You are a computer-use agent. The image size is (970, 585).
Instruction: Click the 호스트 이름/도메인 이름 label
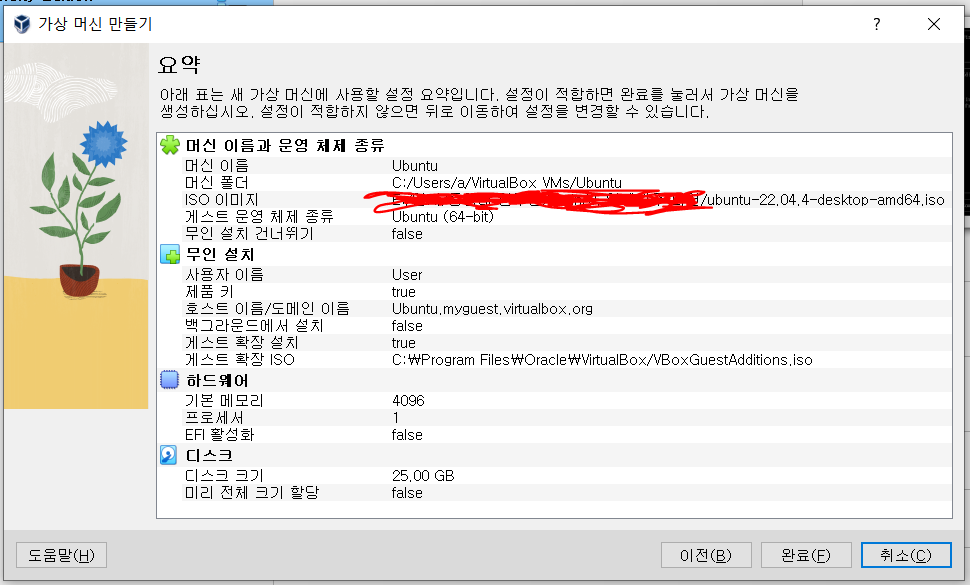pyautogui.click(x=267, y=309)
